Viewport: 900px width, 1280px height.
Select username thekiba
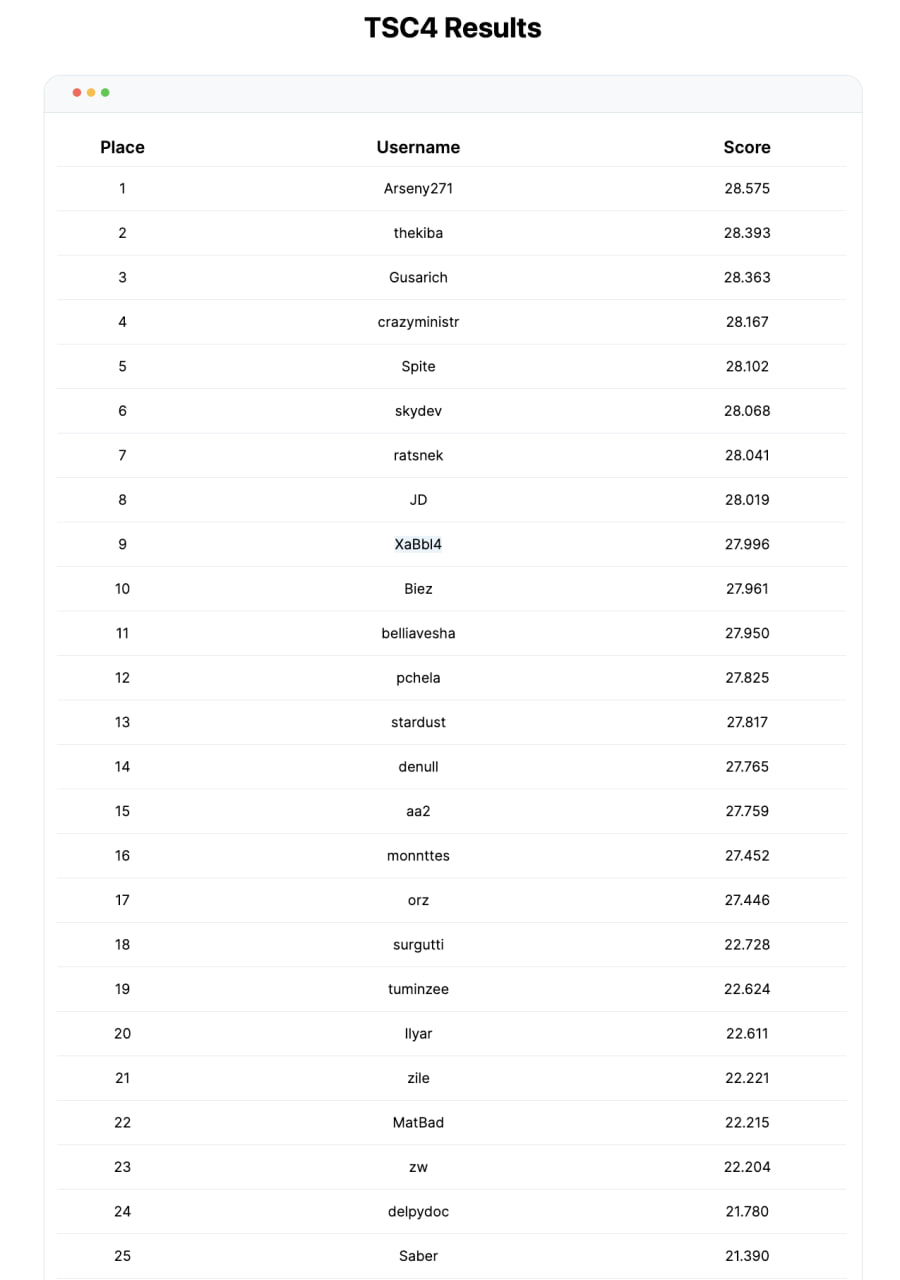tap(418, 233)
